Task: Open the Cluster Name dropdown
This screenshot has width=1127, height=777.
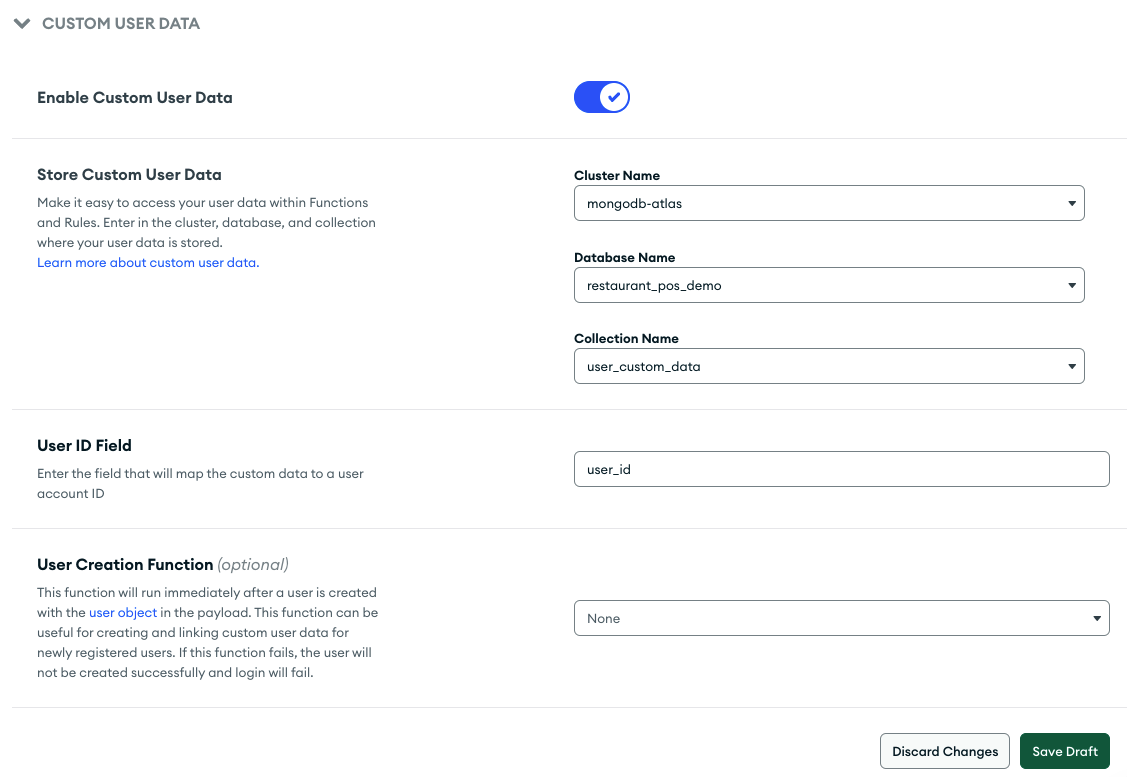Action: coord(829,203)
